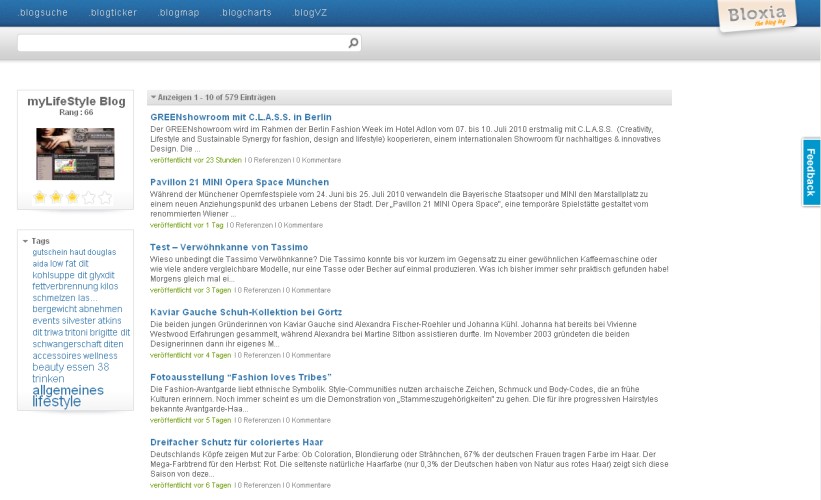Rate the blog with the fifth star
This screenshot has width=821, height=500.
pyautogui.click(x=105, y=197)
